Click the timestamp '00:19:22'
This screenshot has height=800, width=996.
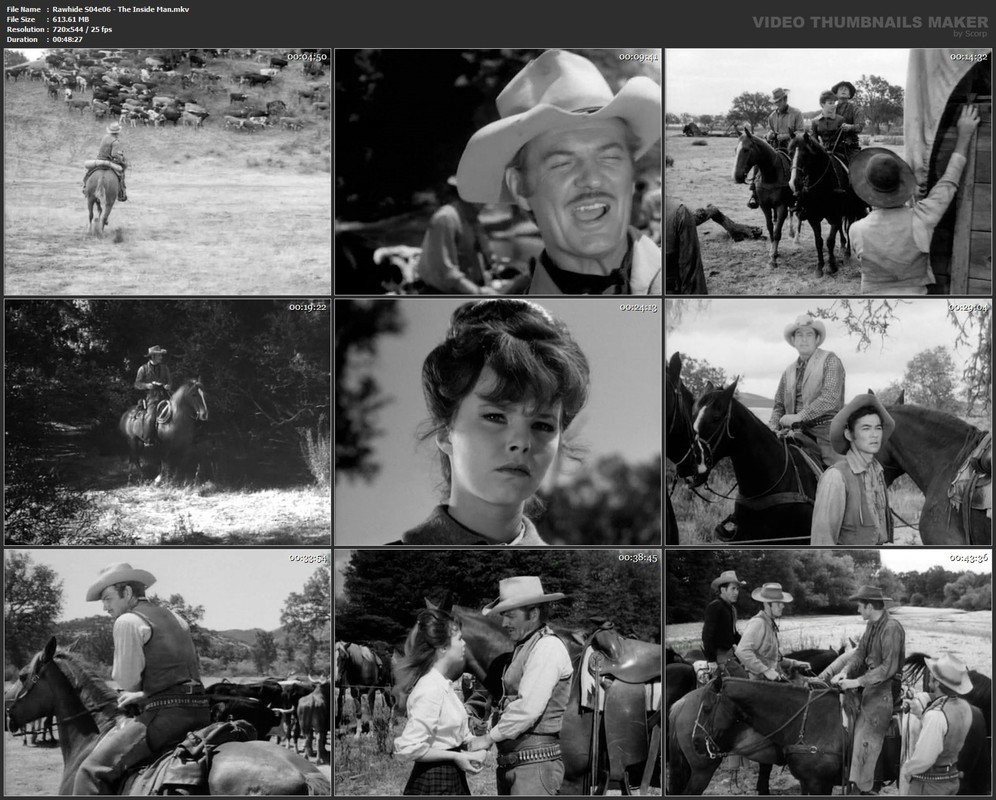pos(307,308)
